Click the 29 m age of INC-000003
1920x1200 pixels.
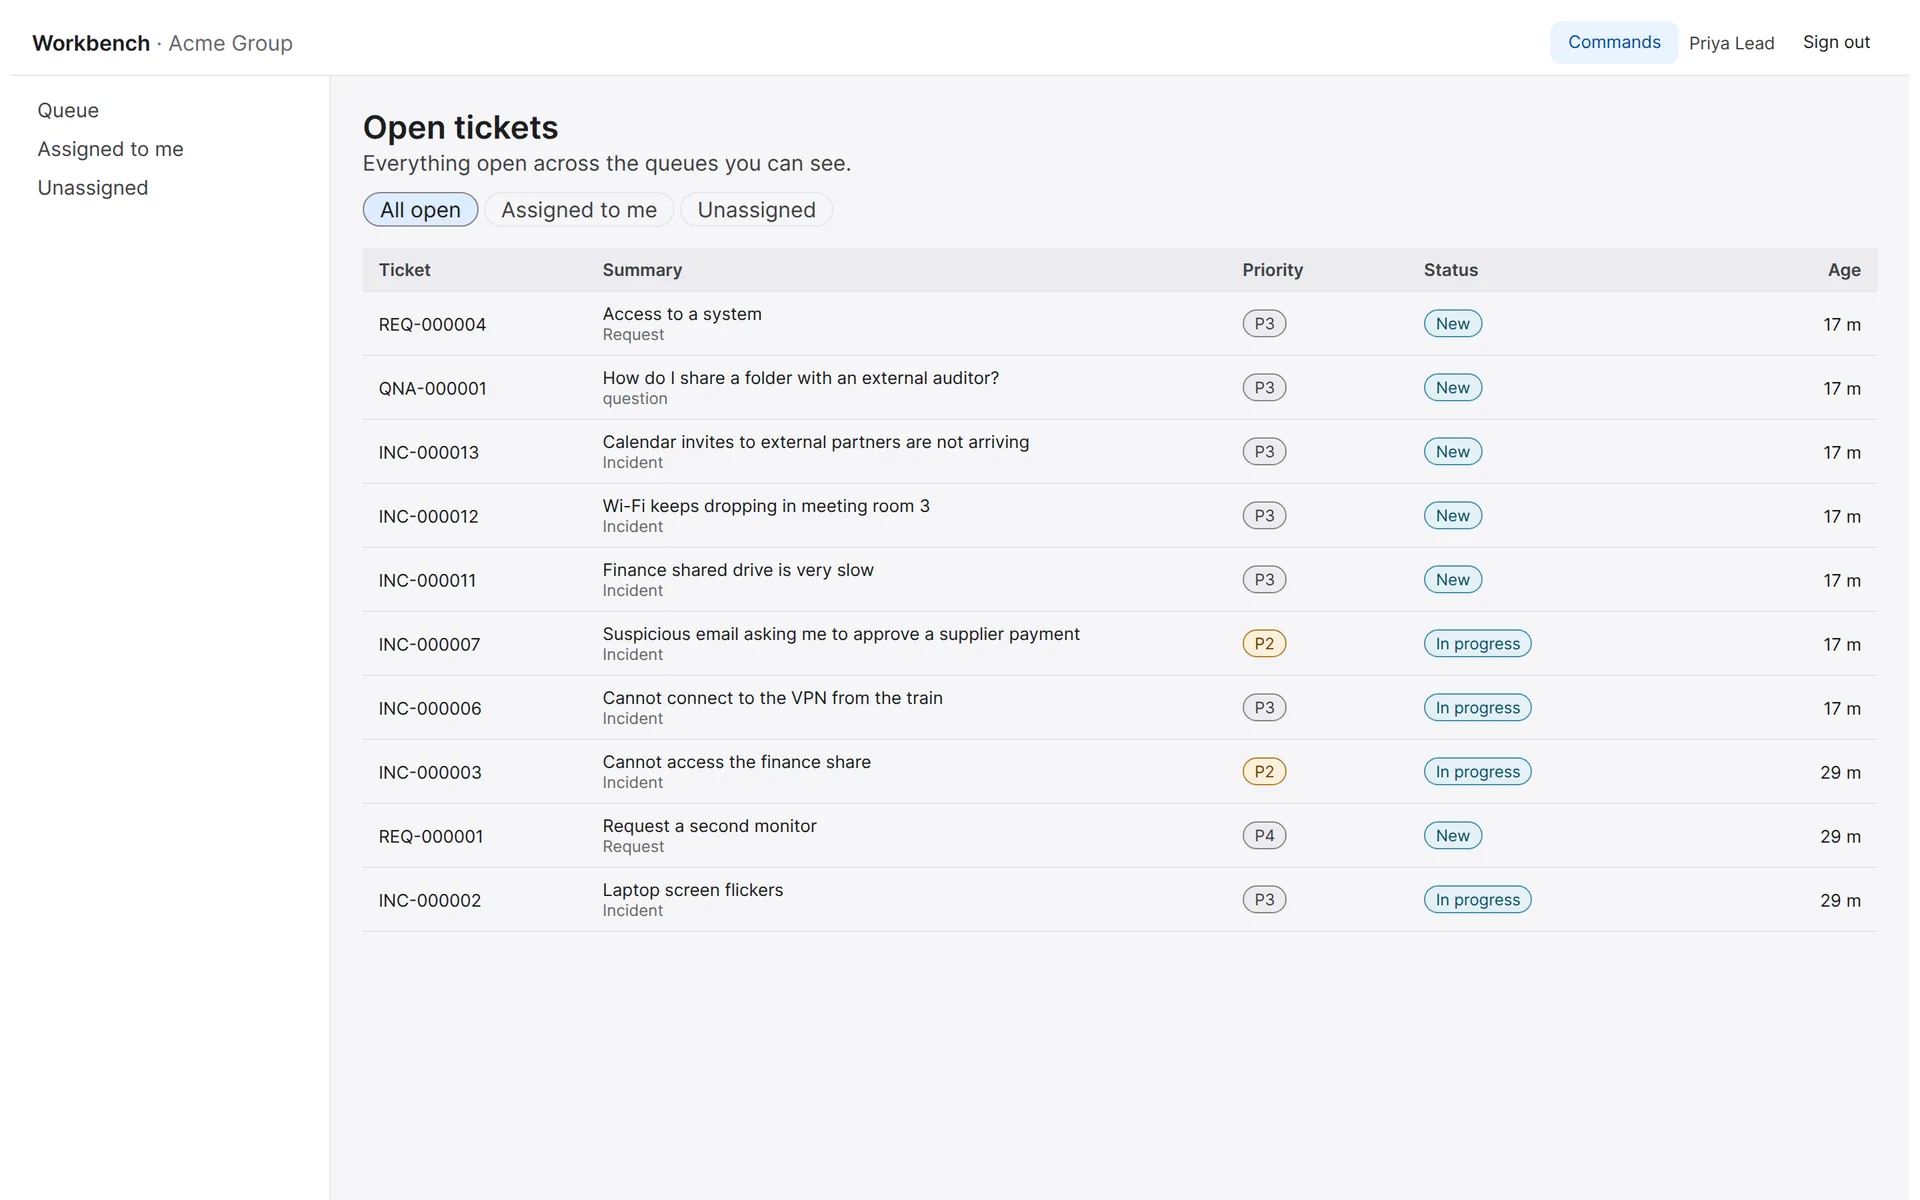tap(1840, 772)
